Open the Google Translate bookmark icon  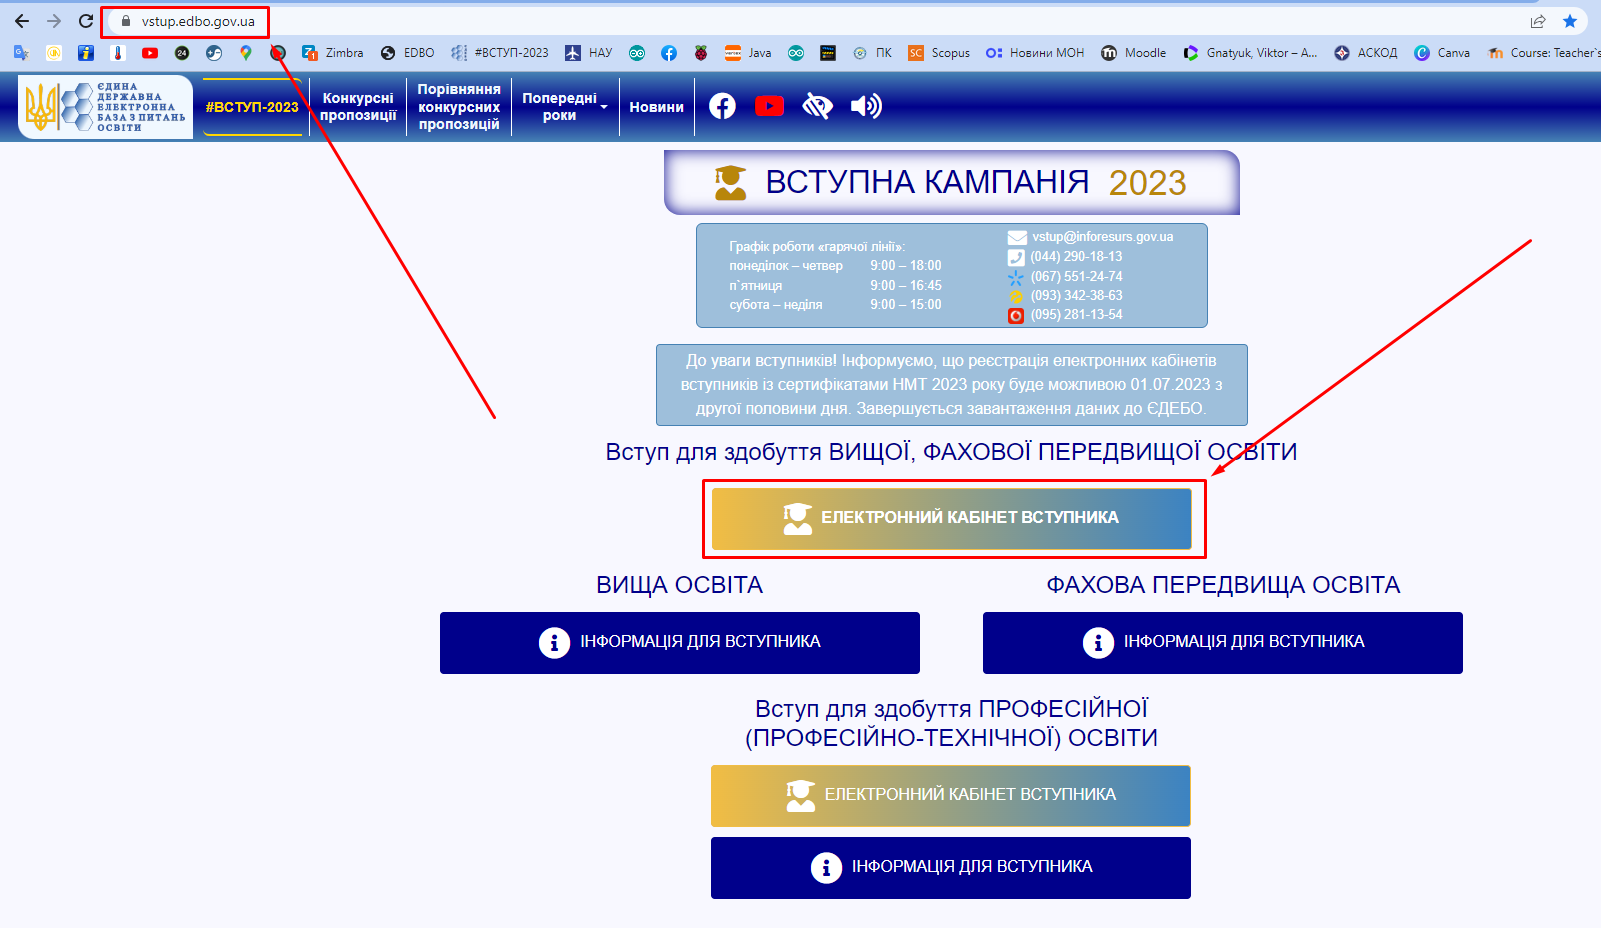click(x=21, y=53)
